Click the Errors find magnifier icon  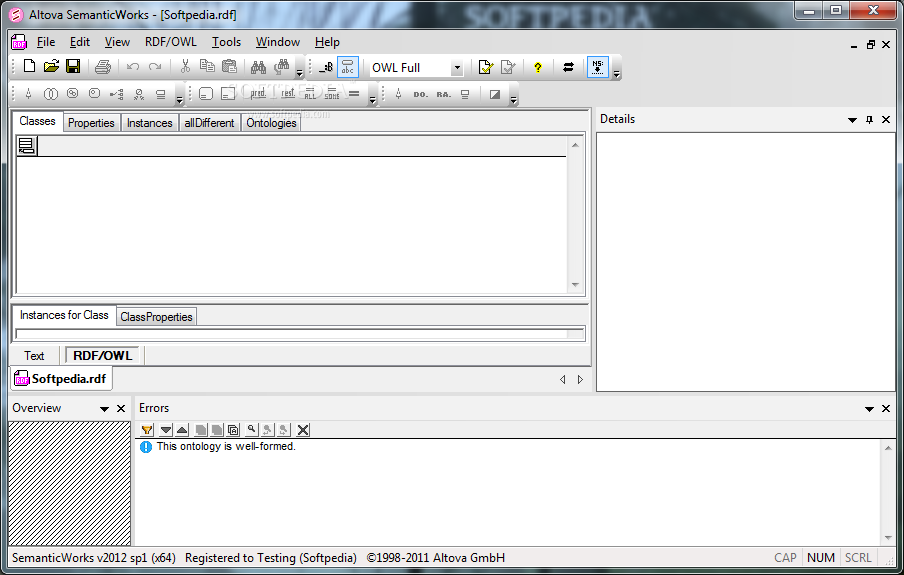click(251, 430)
